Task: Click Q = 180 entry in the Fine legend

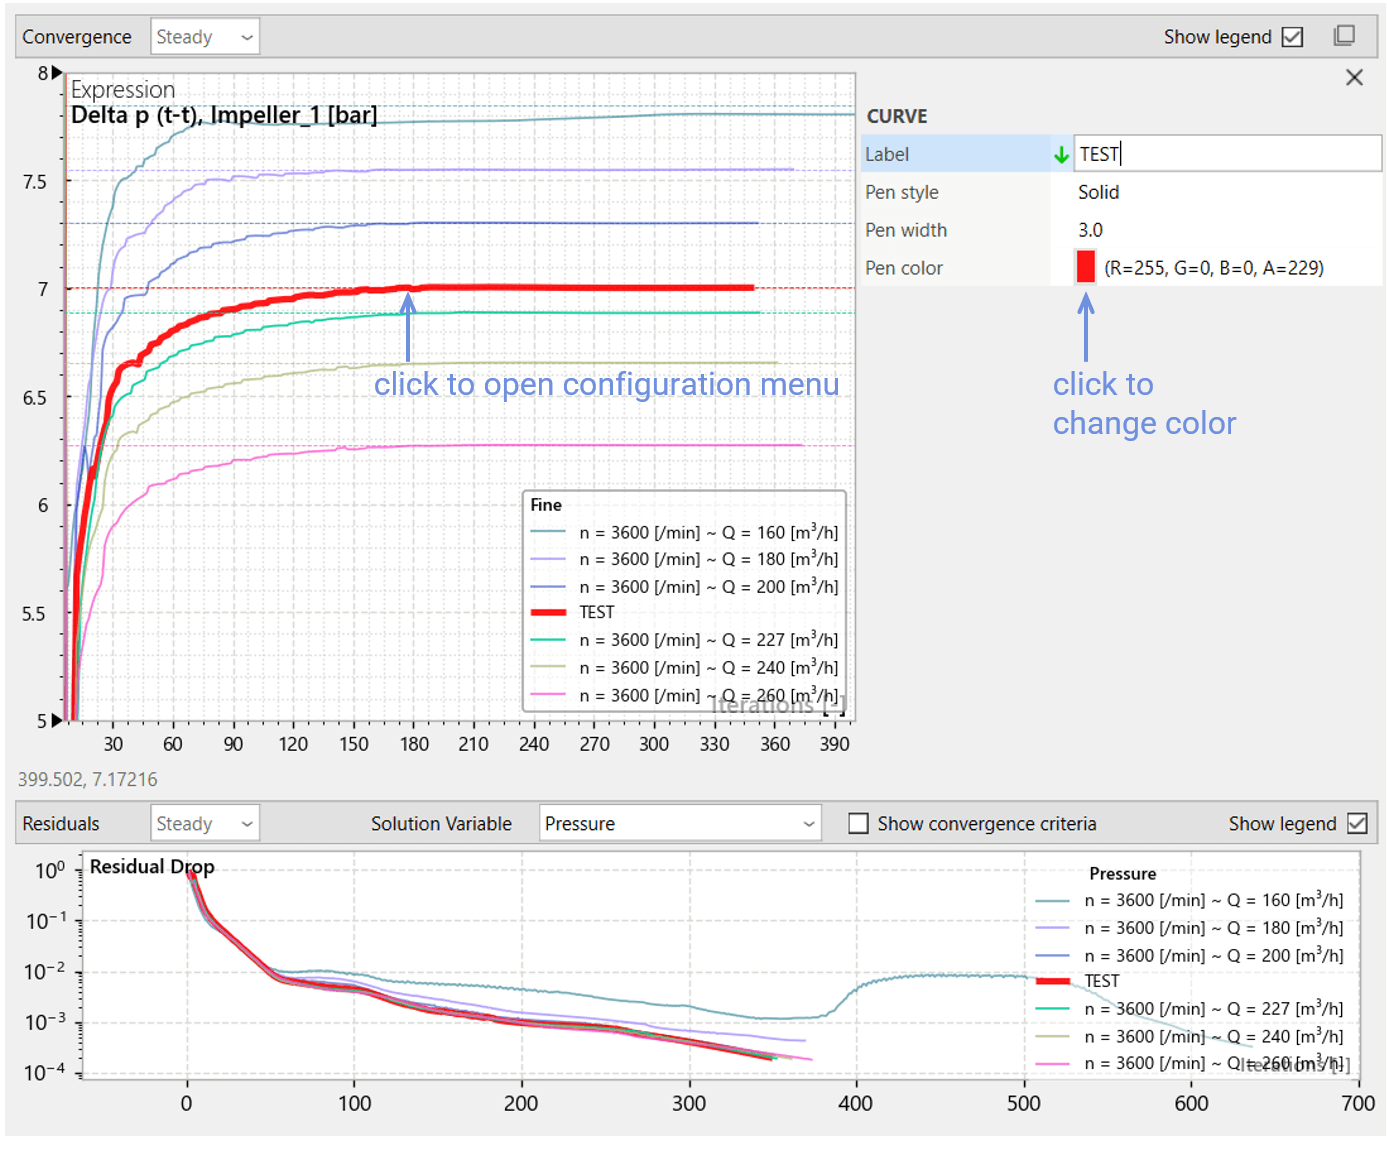Action: click(x=684, y=559)
